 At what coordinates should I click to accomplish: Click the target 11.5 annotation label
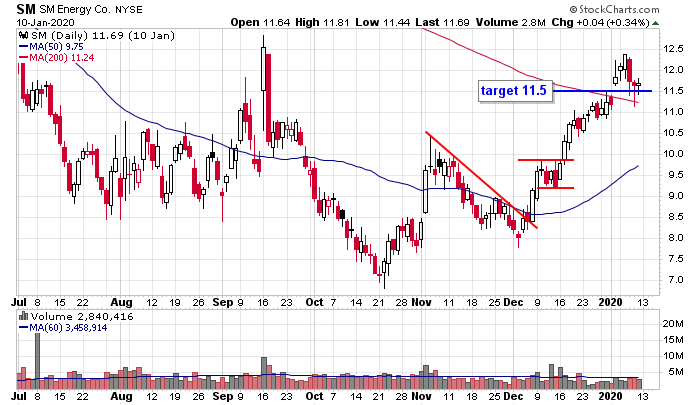pos(514,91)
